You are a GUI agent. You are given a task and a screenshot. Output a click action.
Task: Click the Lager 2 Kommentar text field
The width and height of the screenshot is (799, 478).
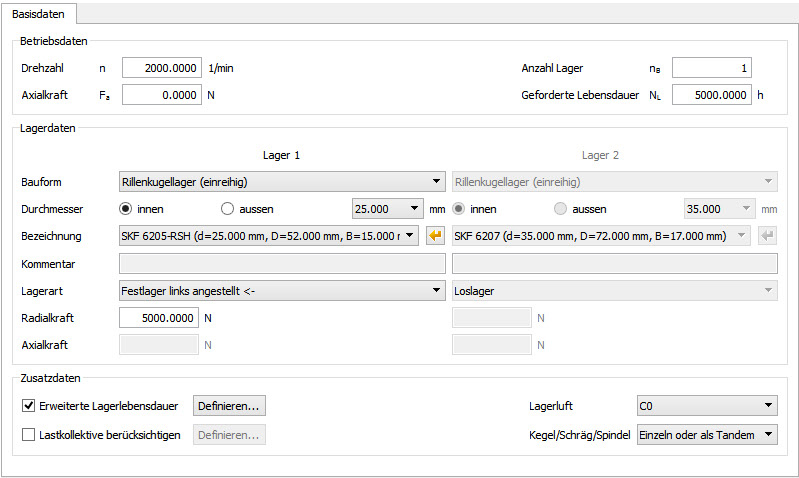click(x=614, y=264)
